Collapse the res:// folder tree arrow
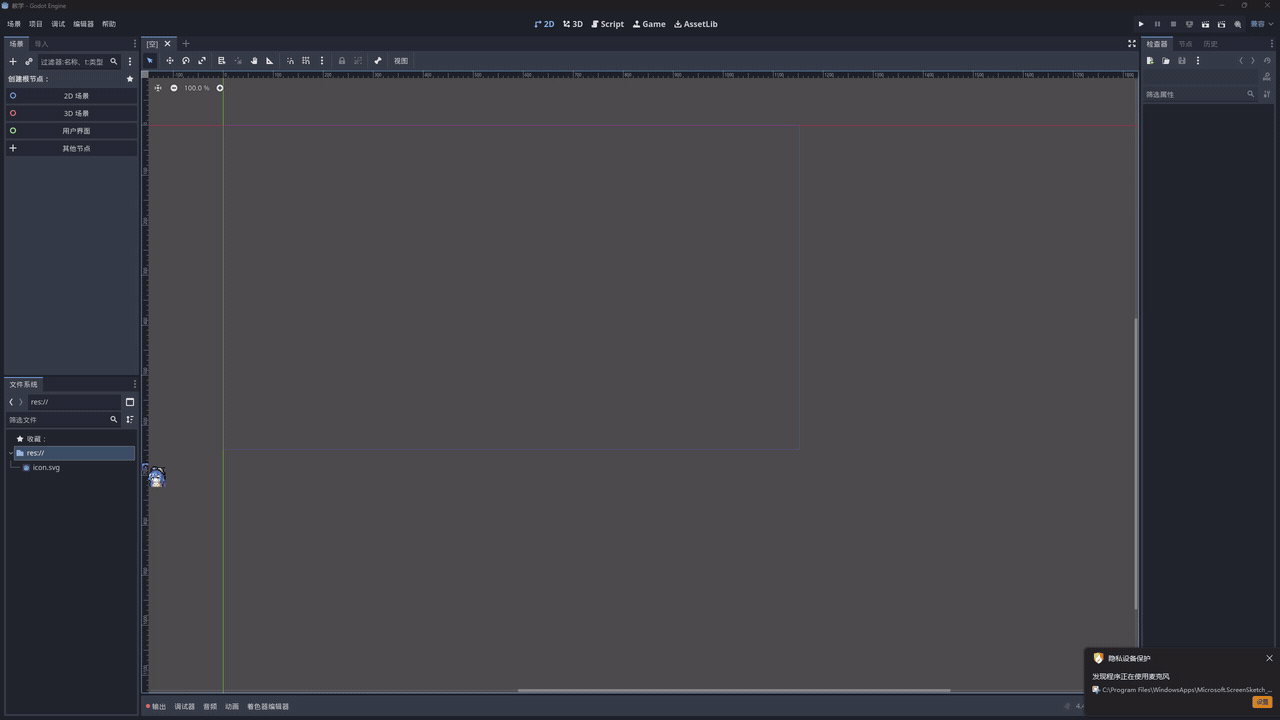This screenshot has width=1280, height=720. pyautogui.click(x=11, y=453)
